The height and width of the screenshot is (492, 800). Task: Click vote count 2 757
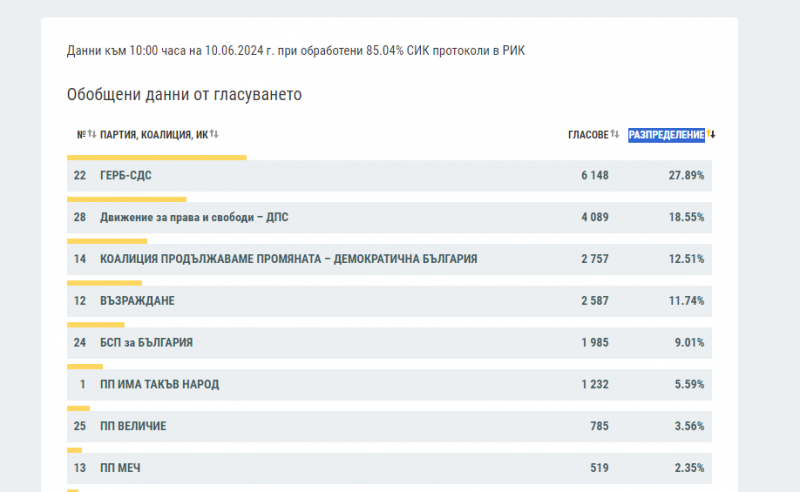[x=595, y=259]
